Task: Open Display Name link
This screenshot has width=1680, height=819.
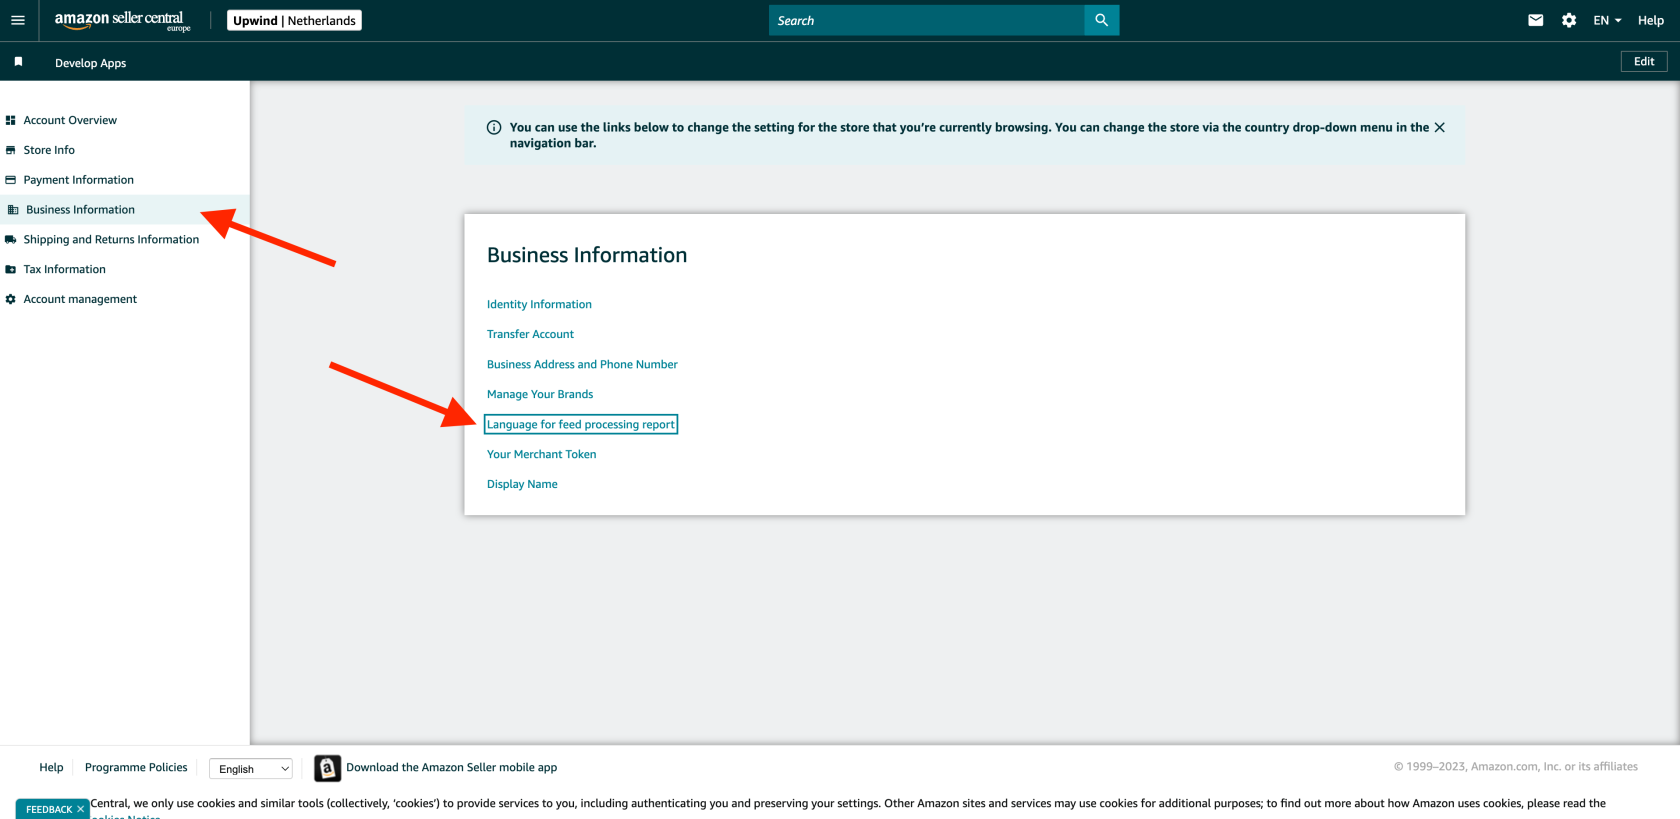Action: pyautogui.click(x=522, y=484)
